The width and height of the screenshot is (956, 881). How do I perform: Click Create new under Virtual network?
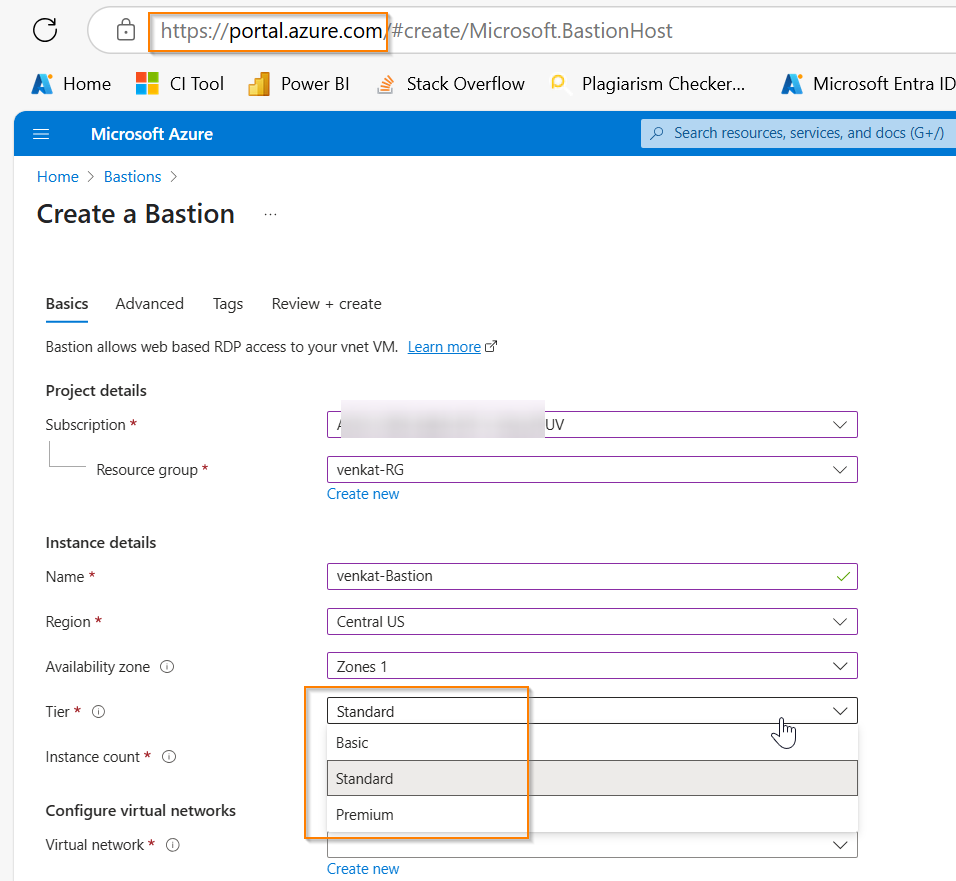363,869
